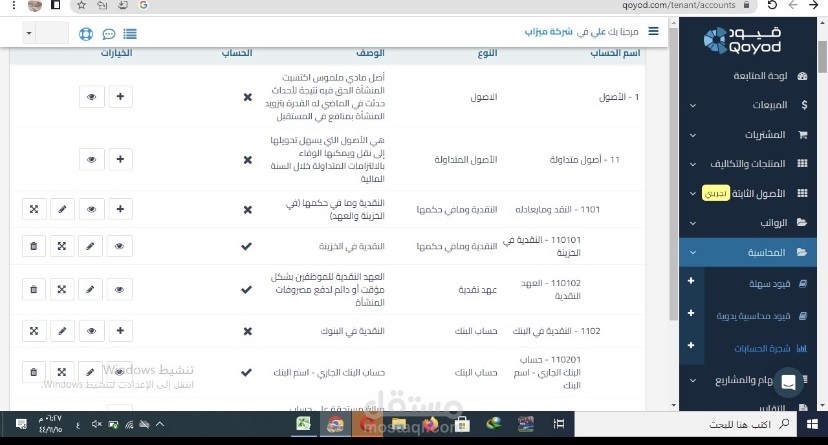828x445 pixels.
Task: Open Microsoft Store from taskbar
Action: pyautogui.click(x=463, y=424)
